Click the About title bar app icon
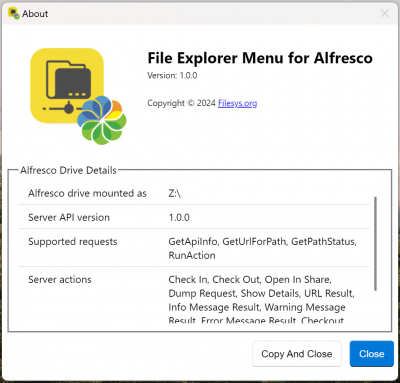400x383 pixels. [14, 13]
